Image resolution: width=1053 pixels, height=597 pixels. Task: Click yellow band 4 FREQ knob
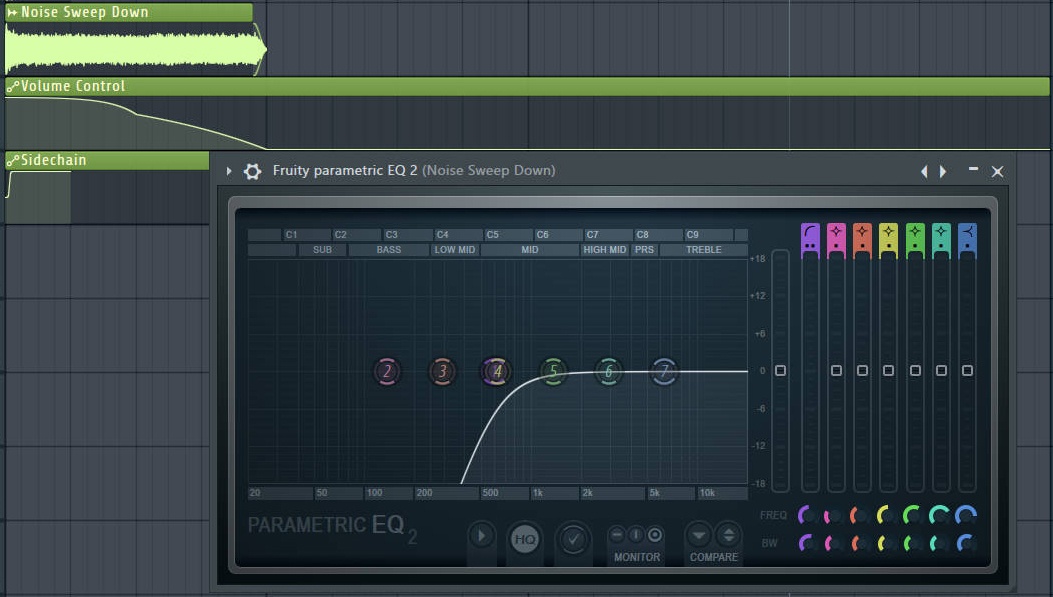[886, 515]
